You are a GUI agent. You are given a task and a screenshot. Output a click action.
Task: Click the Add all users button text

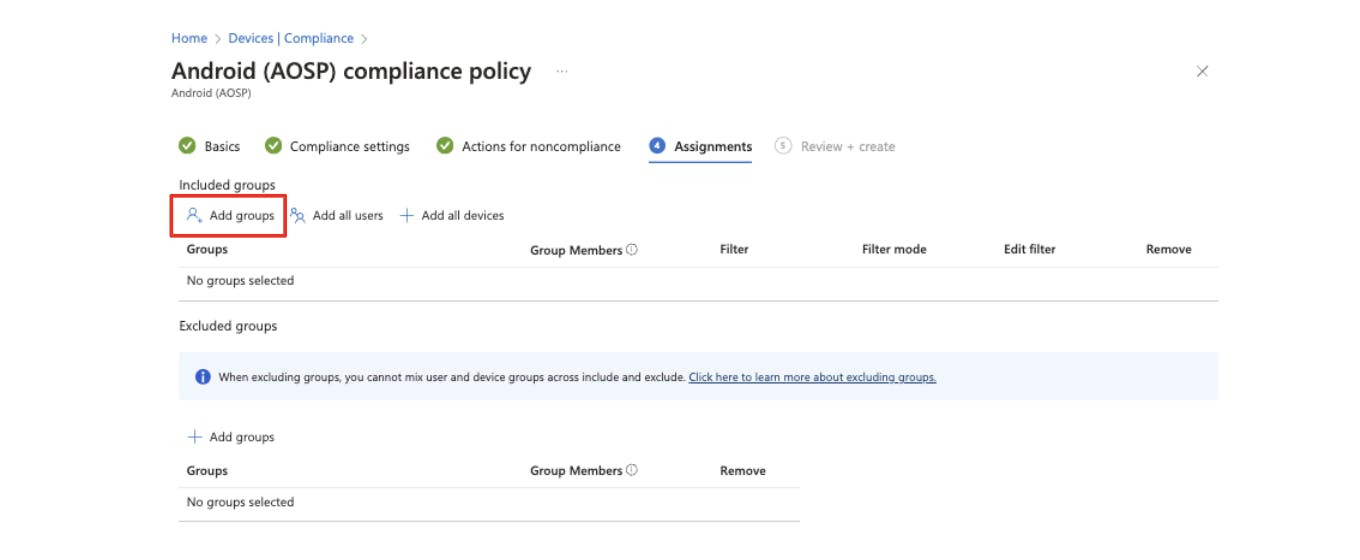click(347, 216)
